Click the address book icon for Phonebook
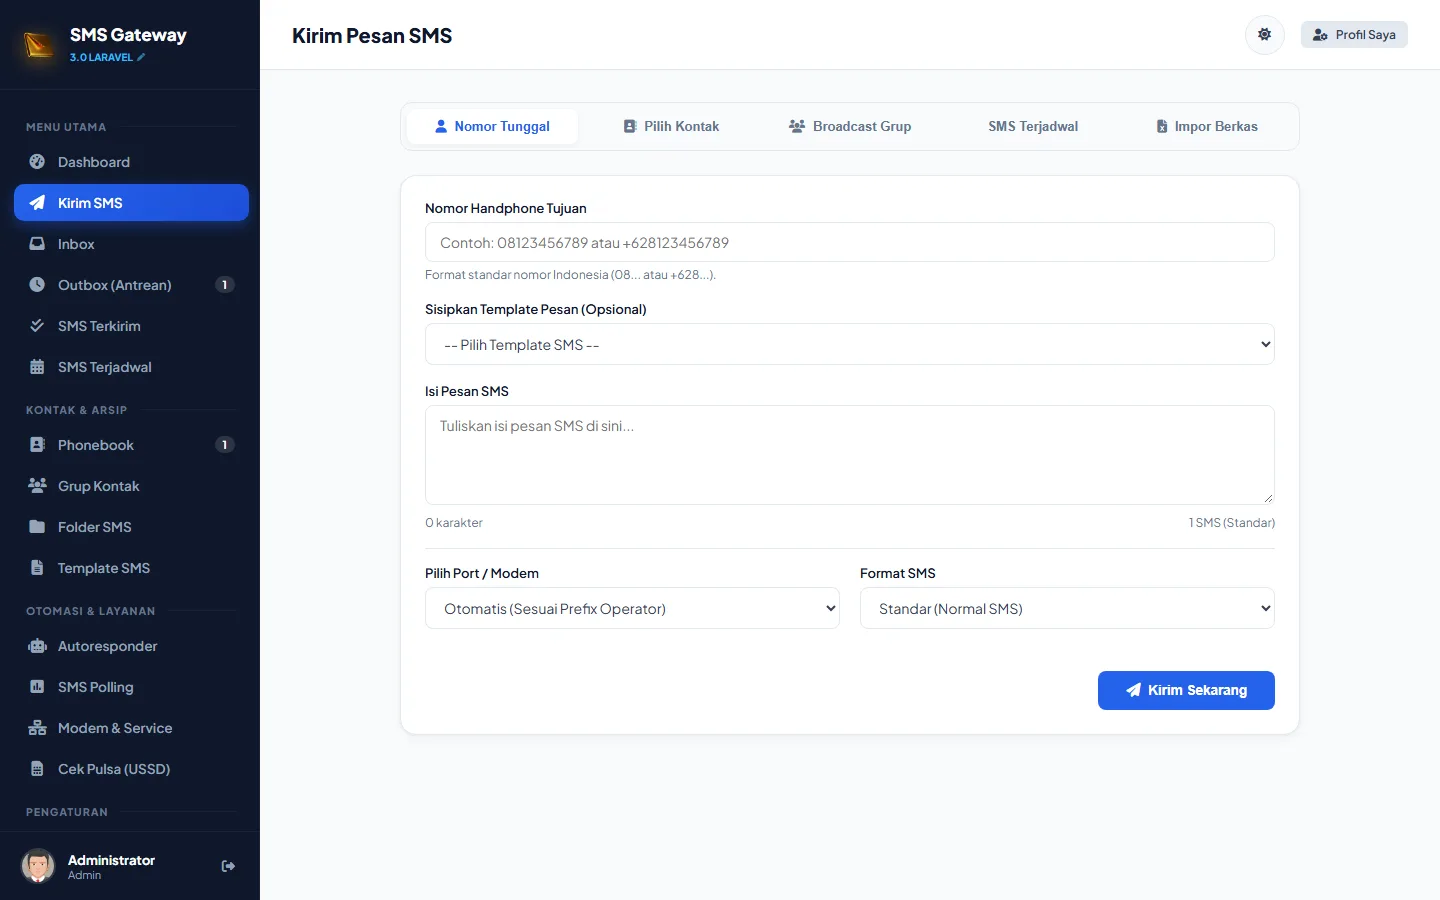1440x900 pixels. coord(37,445)
